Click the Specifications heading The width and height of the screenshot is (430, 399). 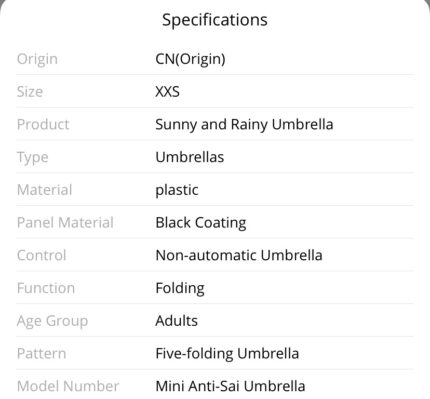click(215, 20)
